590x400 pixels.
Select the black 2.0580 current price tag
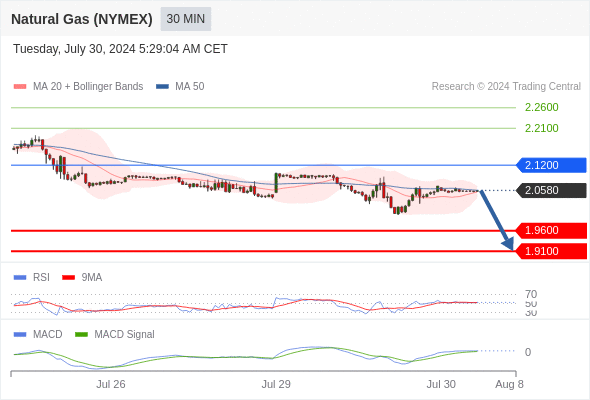click(551, 190)
